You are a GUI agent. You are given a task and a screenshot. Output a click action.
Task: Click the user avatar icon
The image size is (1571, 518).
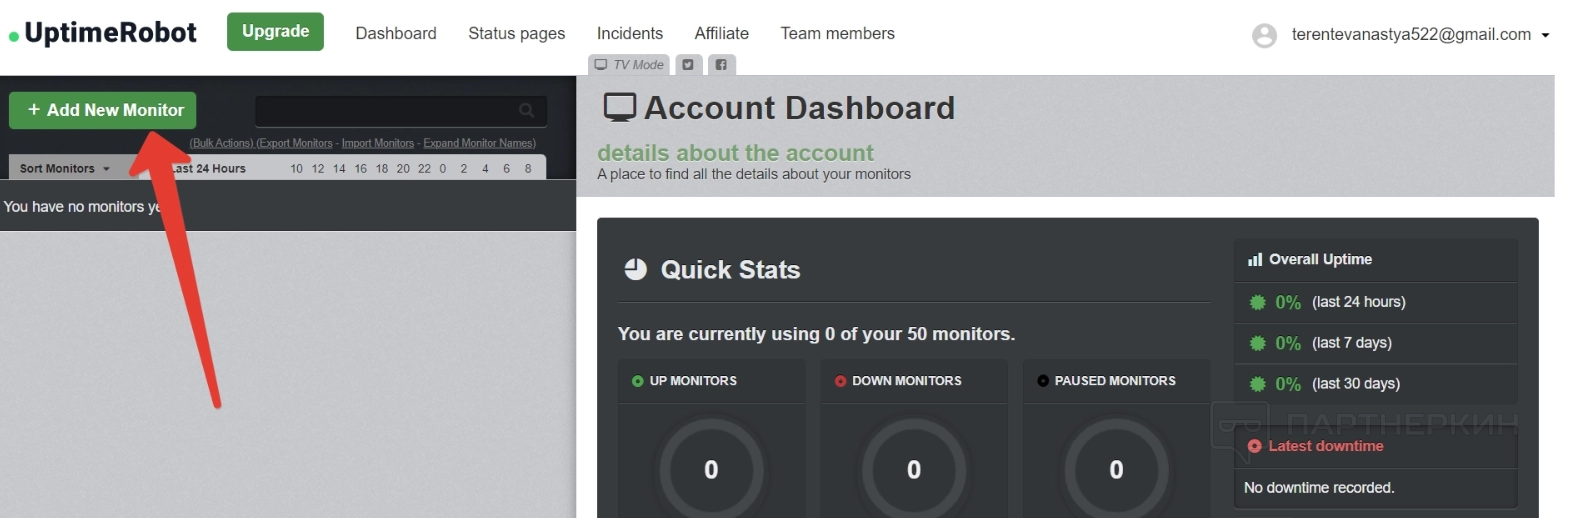pos(1264,36)
